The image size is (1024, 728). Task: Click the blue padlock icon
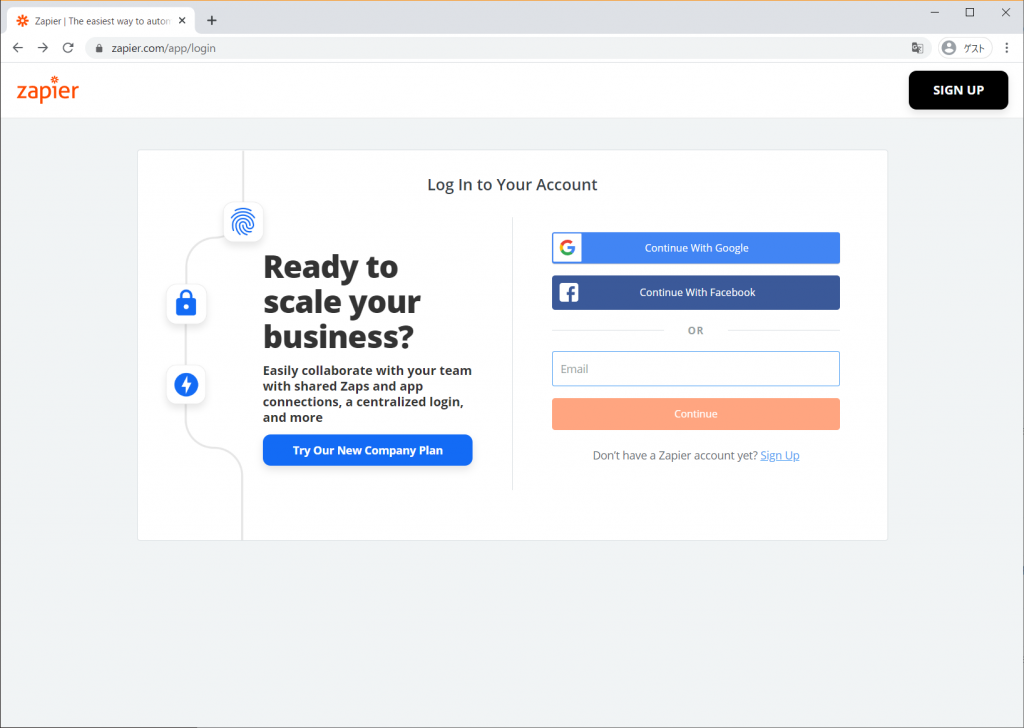186,304
